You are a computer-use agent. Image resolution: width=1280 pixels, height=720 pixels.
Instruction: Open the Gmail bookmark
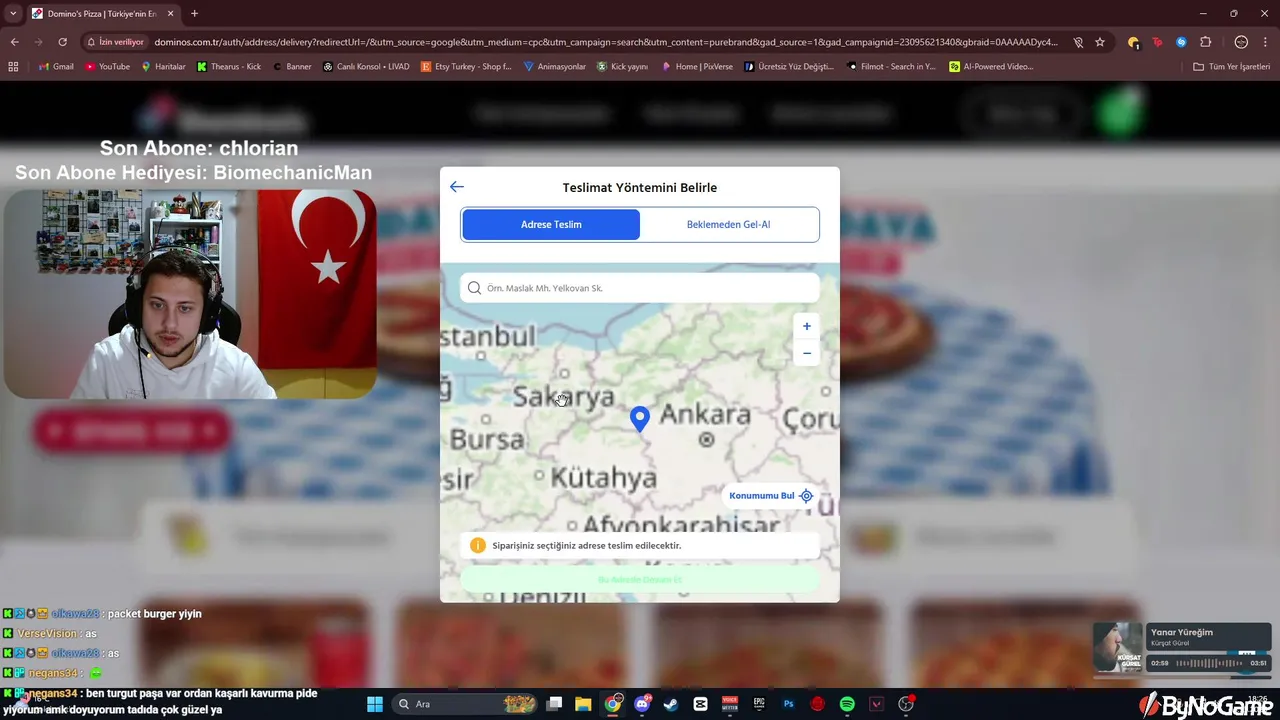pos(56,67)
